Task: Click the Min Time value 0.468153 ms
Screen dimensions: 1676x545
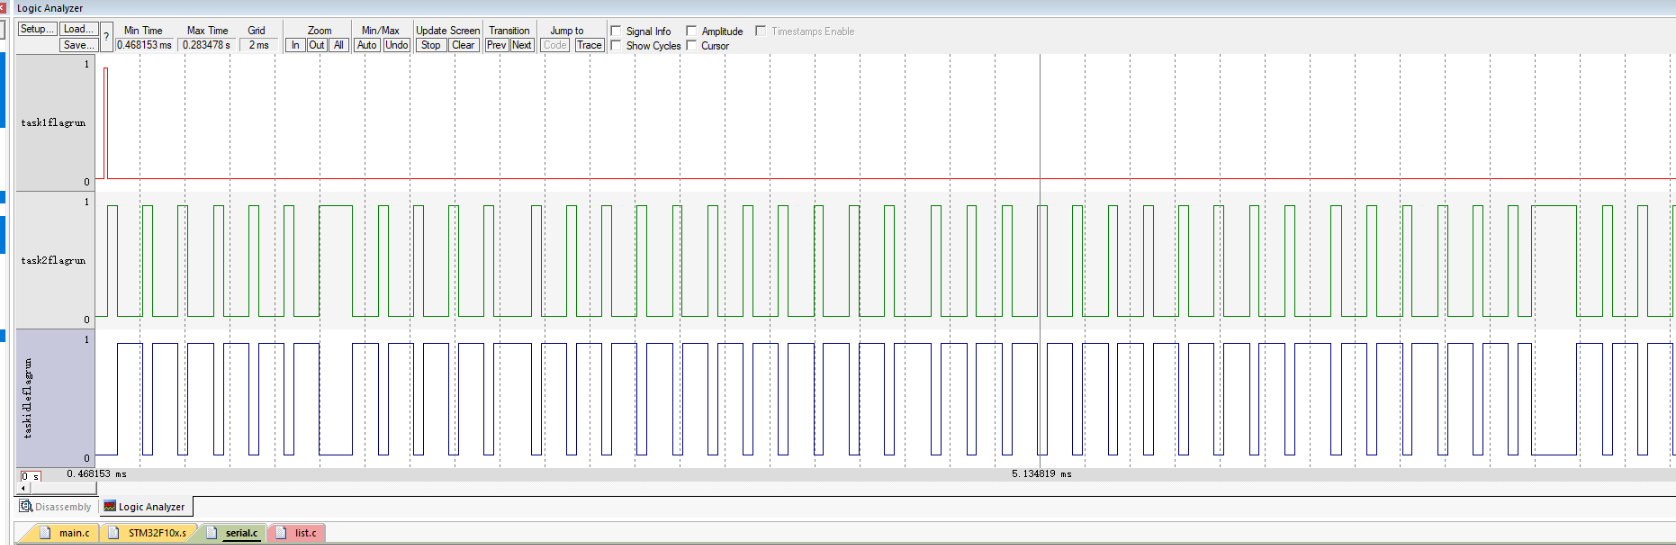Action: (x=144, y=45)
